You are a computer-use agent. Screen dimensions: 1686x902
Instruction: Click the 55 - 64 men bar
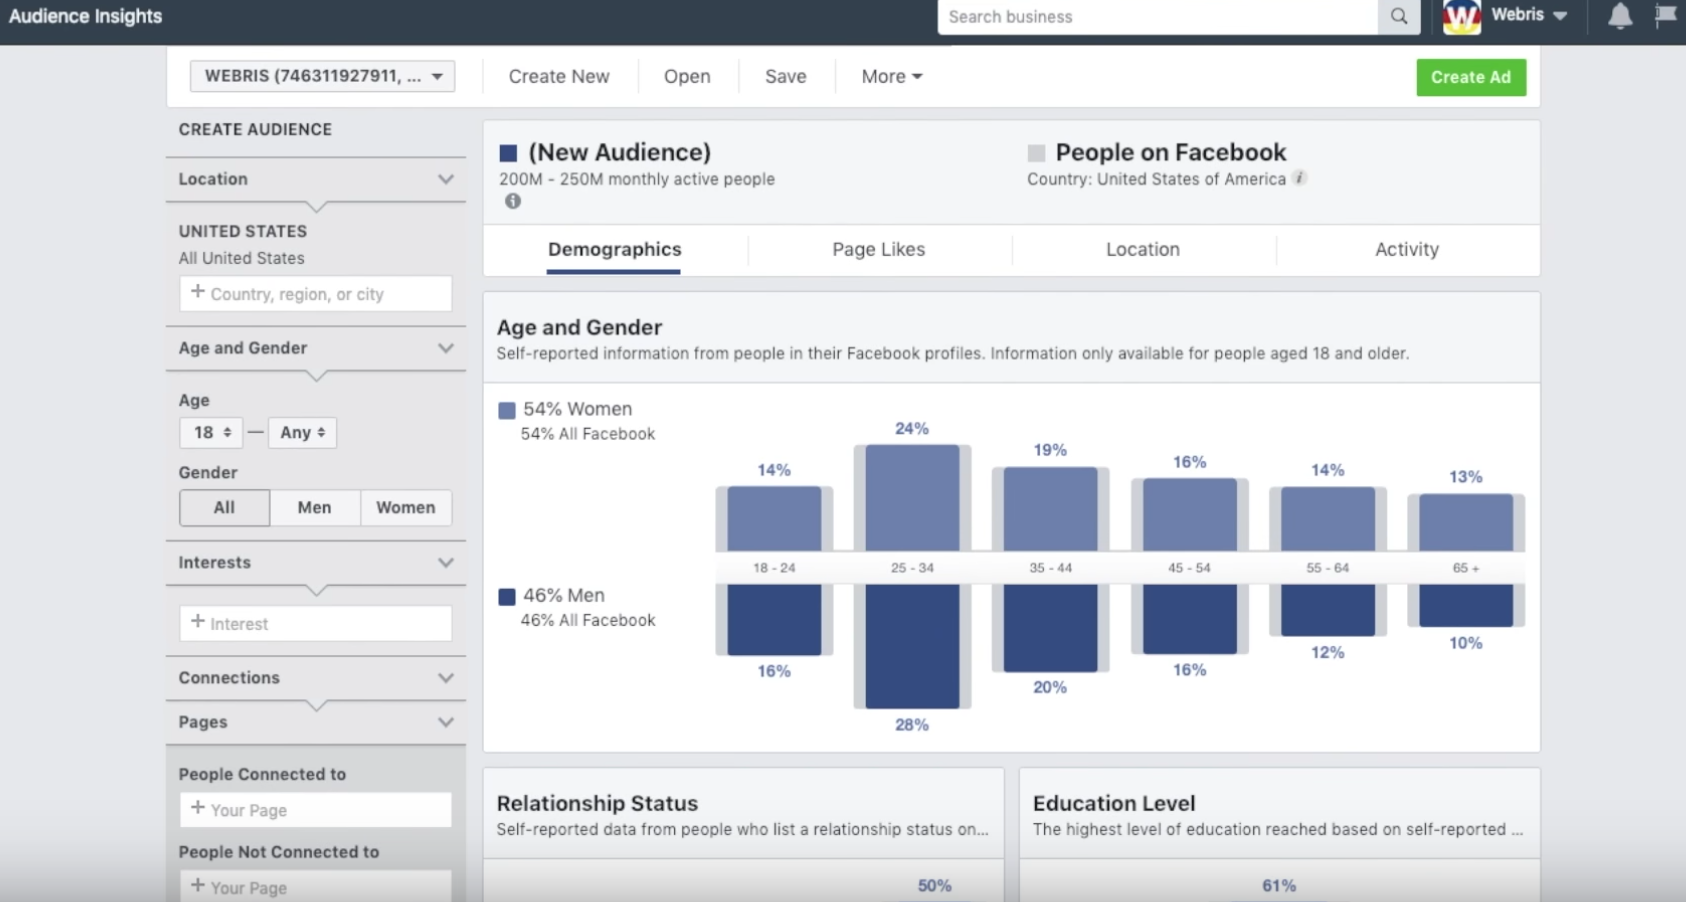(1328, 610)
